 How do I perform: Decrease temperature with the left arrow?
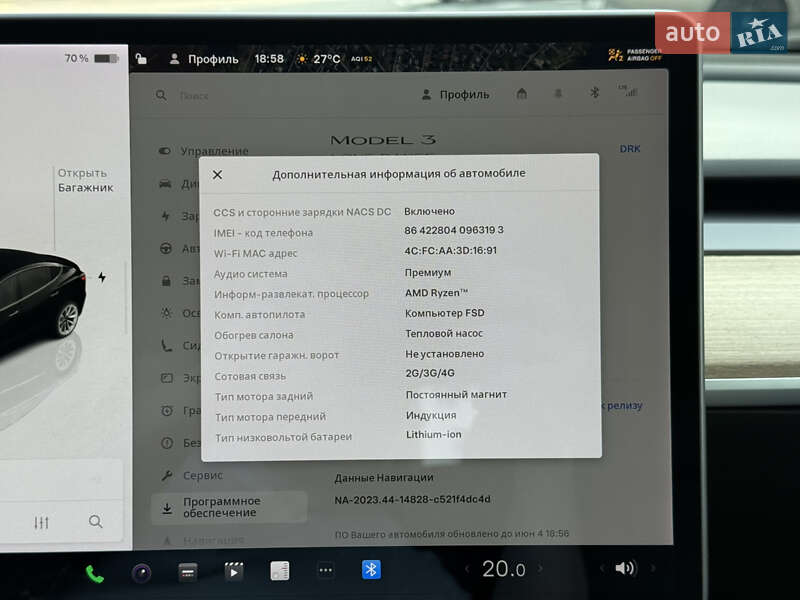tap(468, 568)
